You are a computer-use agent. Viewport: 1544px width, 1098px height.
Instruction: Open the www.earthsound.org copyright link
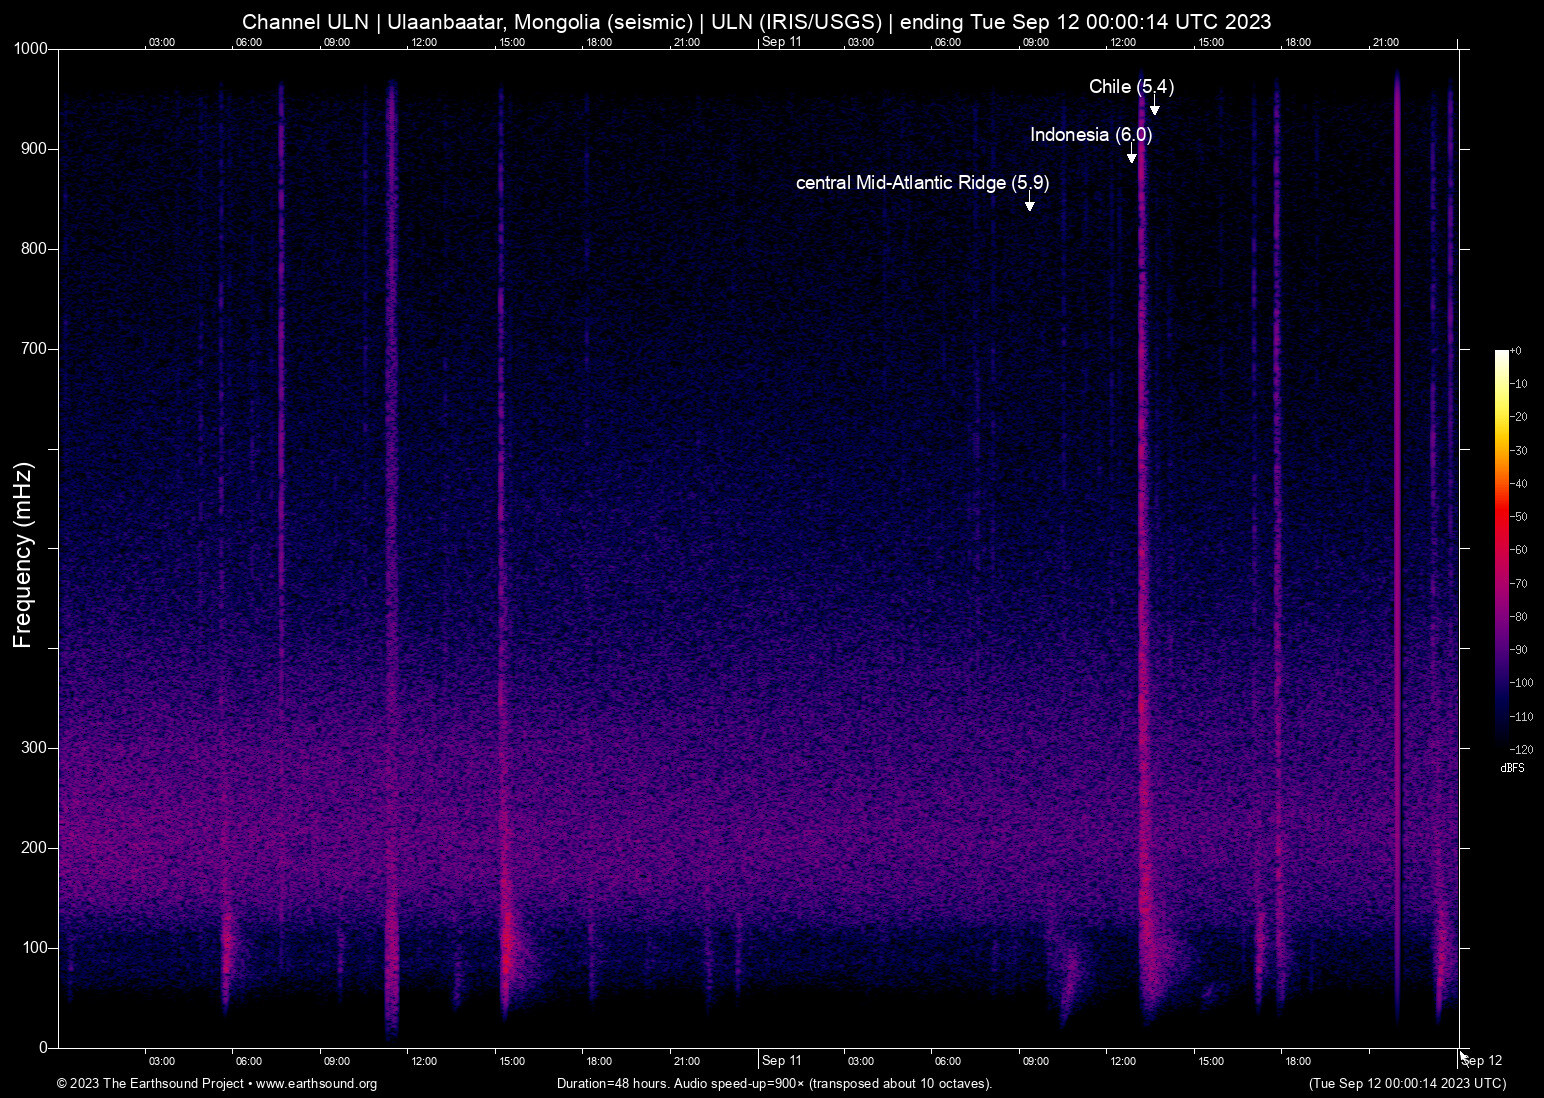[x=316, y=1083]
